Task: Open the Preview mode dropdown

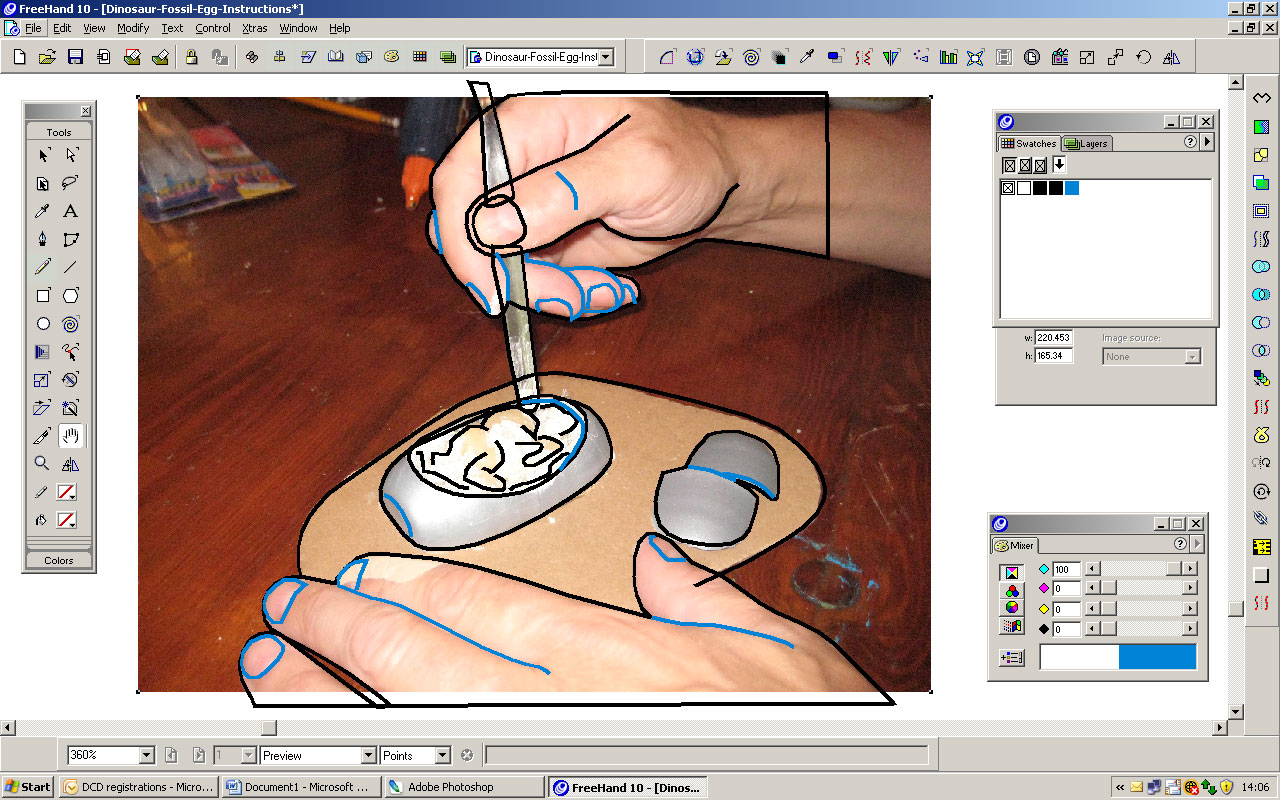Action: (x=368, y=756)
